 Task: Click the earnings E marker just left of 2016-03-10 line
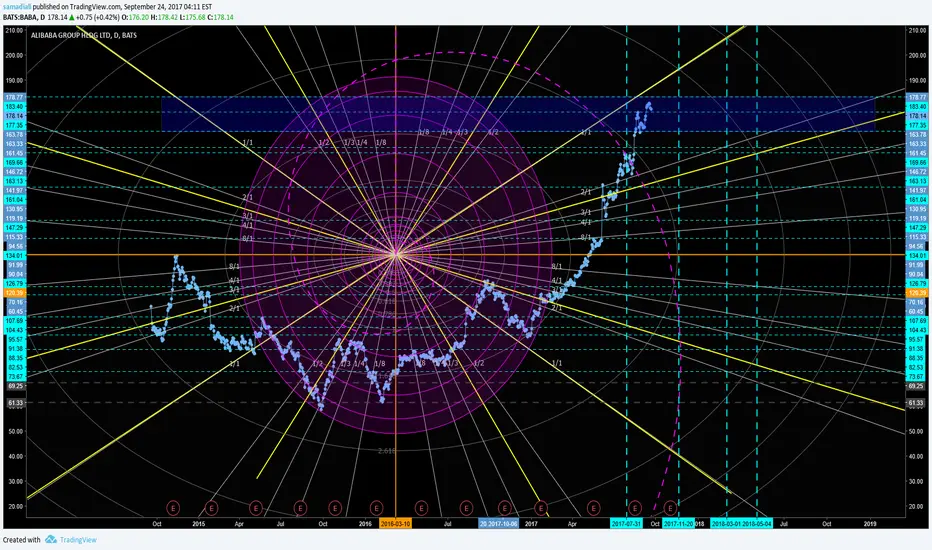[376, 508]
